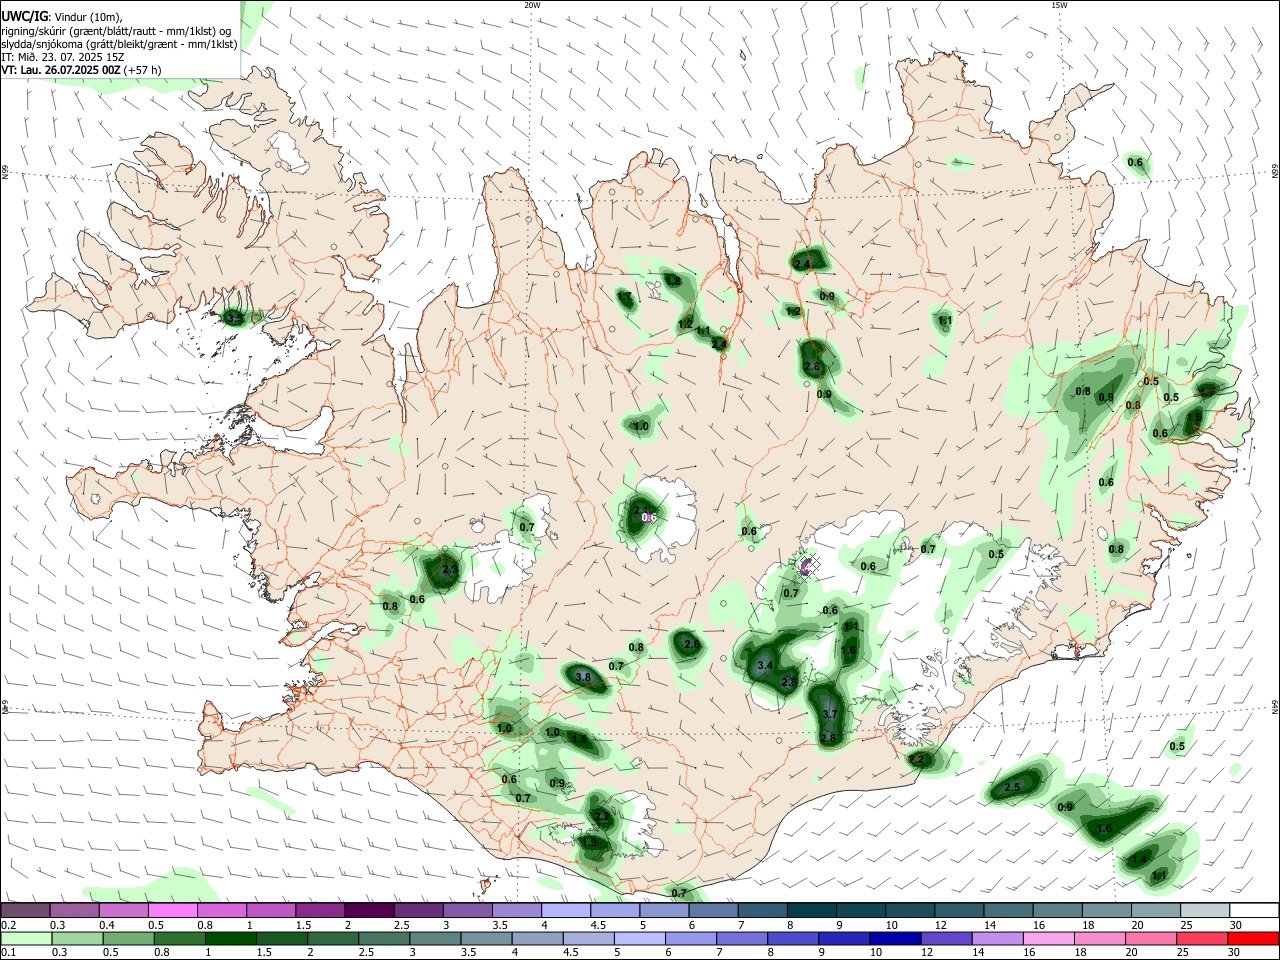Viewport: 1280px width, 960px height.
Task: Click the 3.8 precipitation value on the map
Action: tap(584, 677)
